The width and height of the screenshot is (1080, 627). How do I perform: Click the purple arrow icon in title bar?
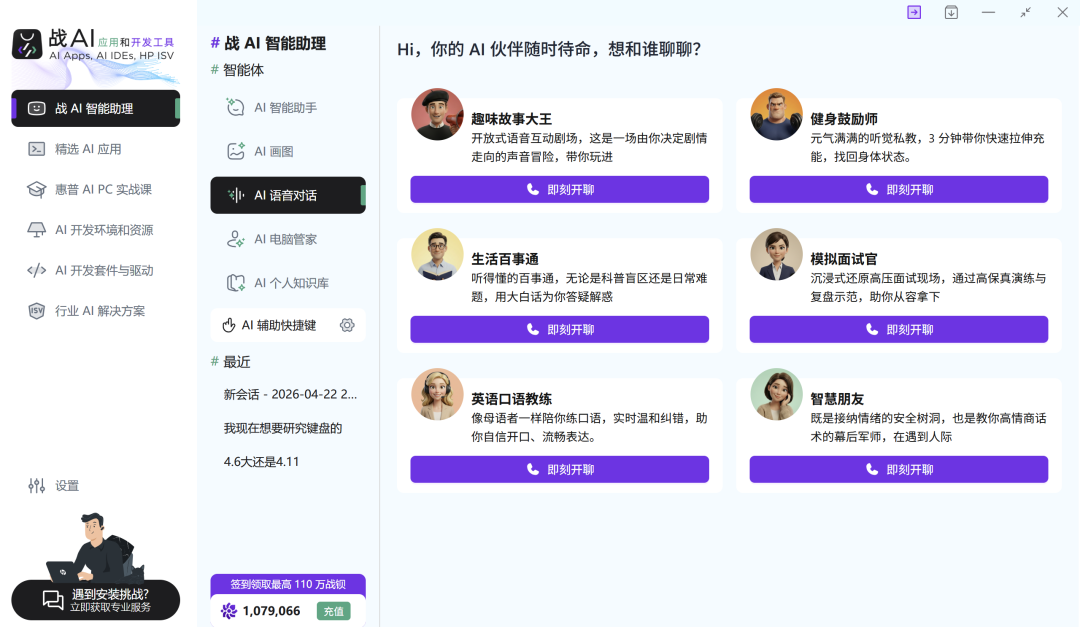pos(913,12)
